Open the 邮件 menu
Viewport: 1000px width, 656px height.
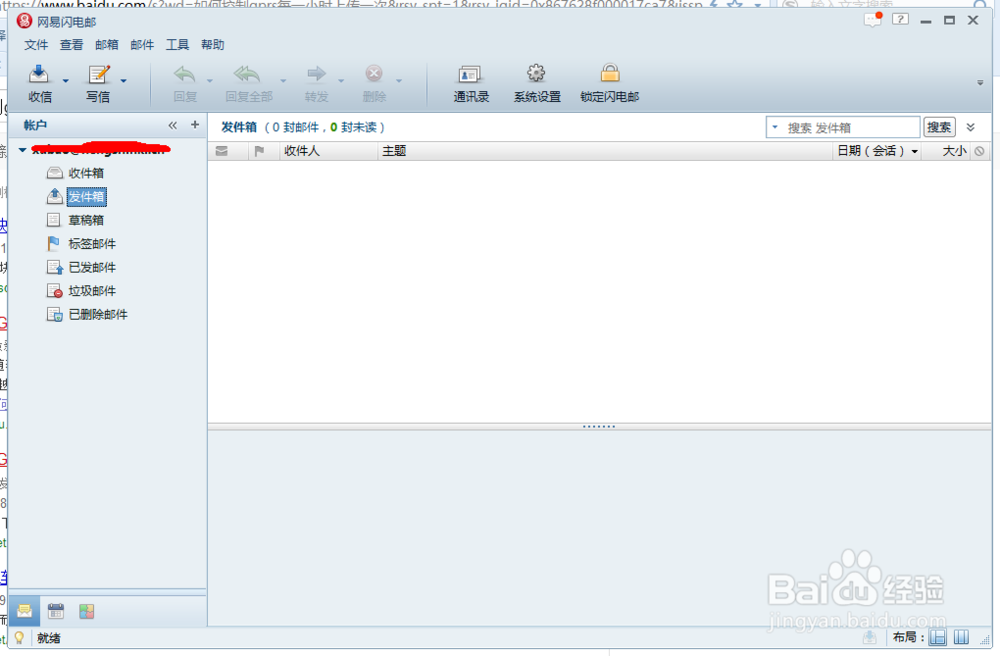pos(142,45)
